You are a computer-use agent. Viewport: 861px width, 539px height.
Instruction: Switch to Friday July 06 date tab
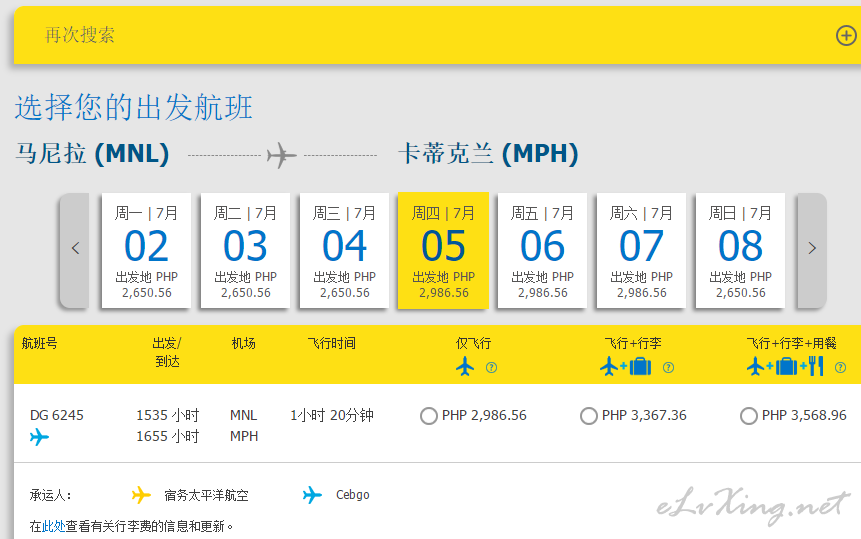542,249
